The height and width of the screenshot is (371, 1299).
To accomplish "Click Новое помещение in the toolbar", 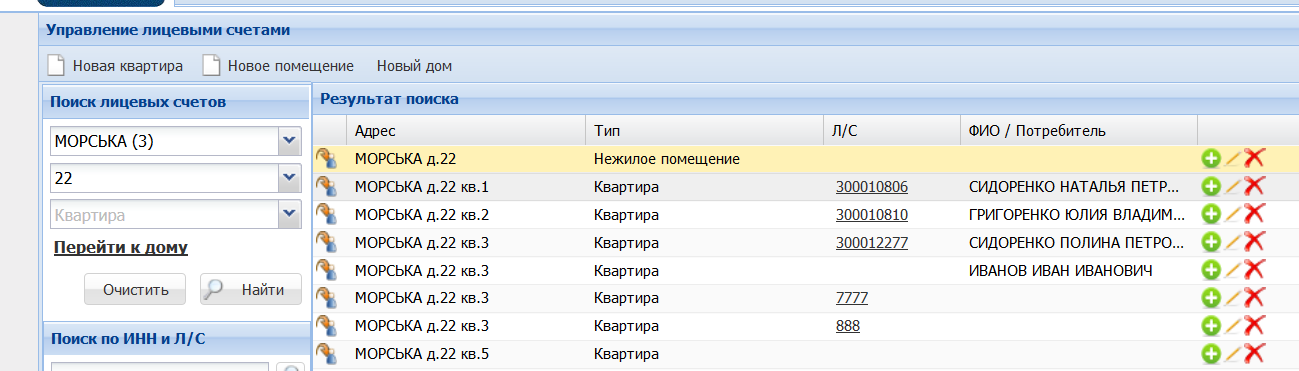I will pos(291,66).
